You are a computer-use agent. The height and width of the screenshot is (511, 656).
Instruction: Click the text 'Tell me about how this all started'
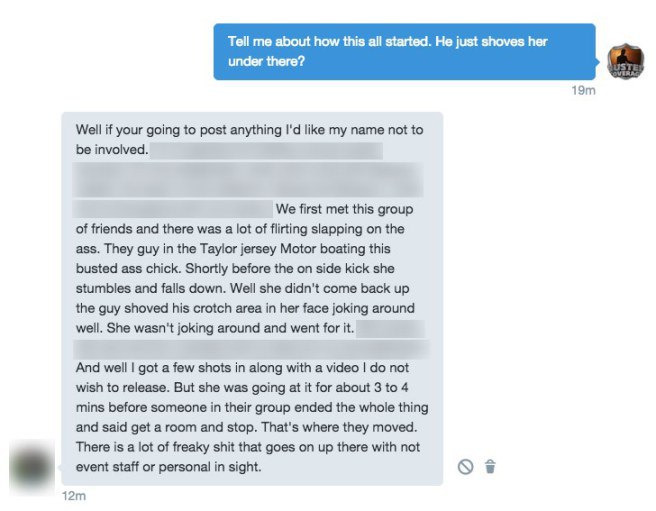click(x=328, y=41)
